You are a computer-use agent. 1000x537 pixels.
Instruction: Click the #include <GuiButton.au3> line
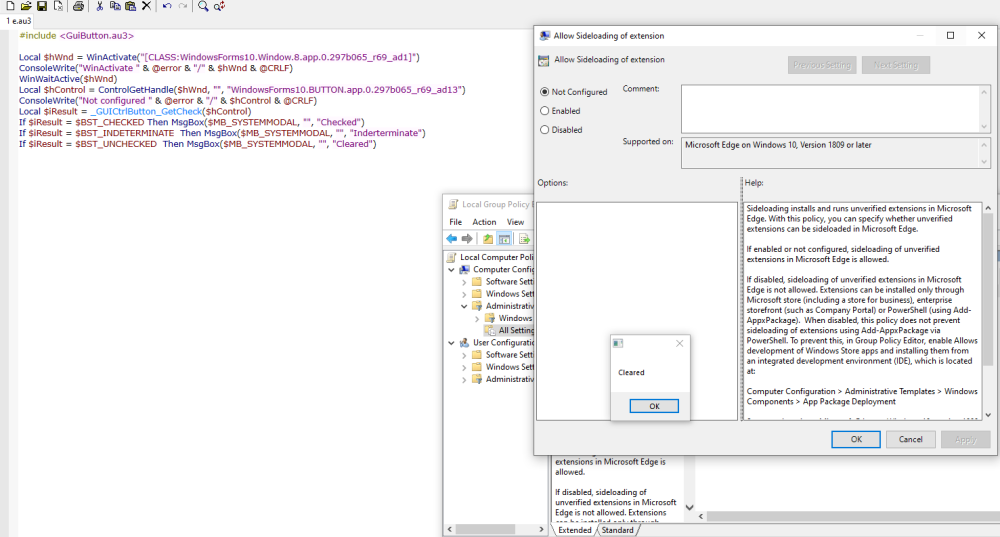[77, 36]
